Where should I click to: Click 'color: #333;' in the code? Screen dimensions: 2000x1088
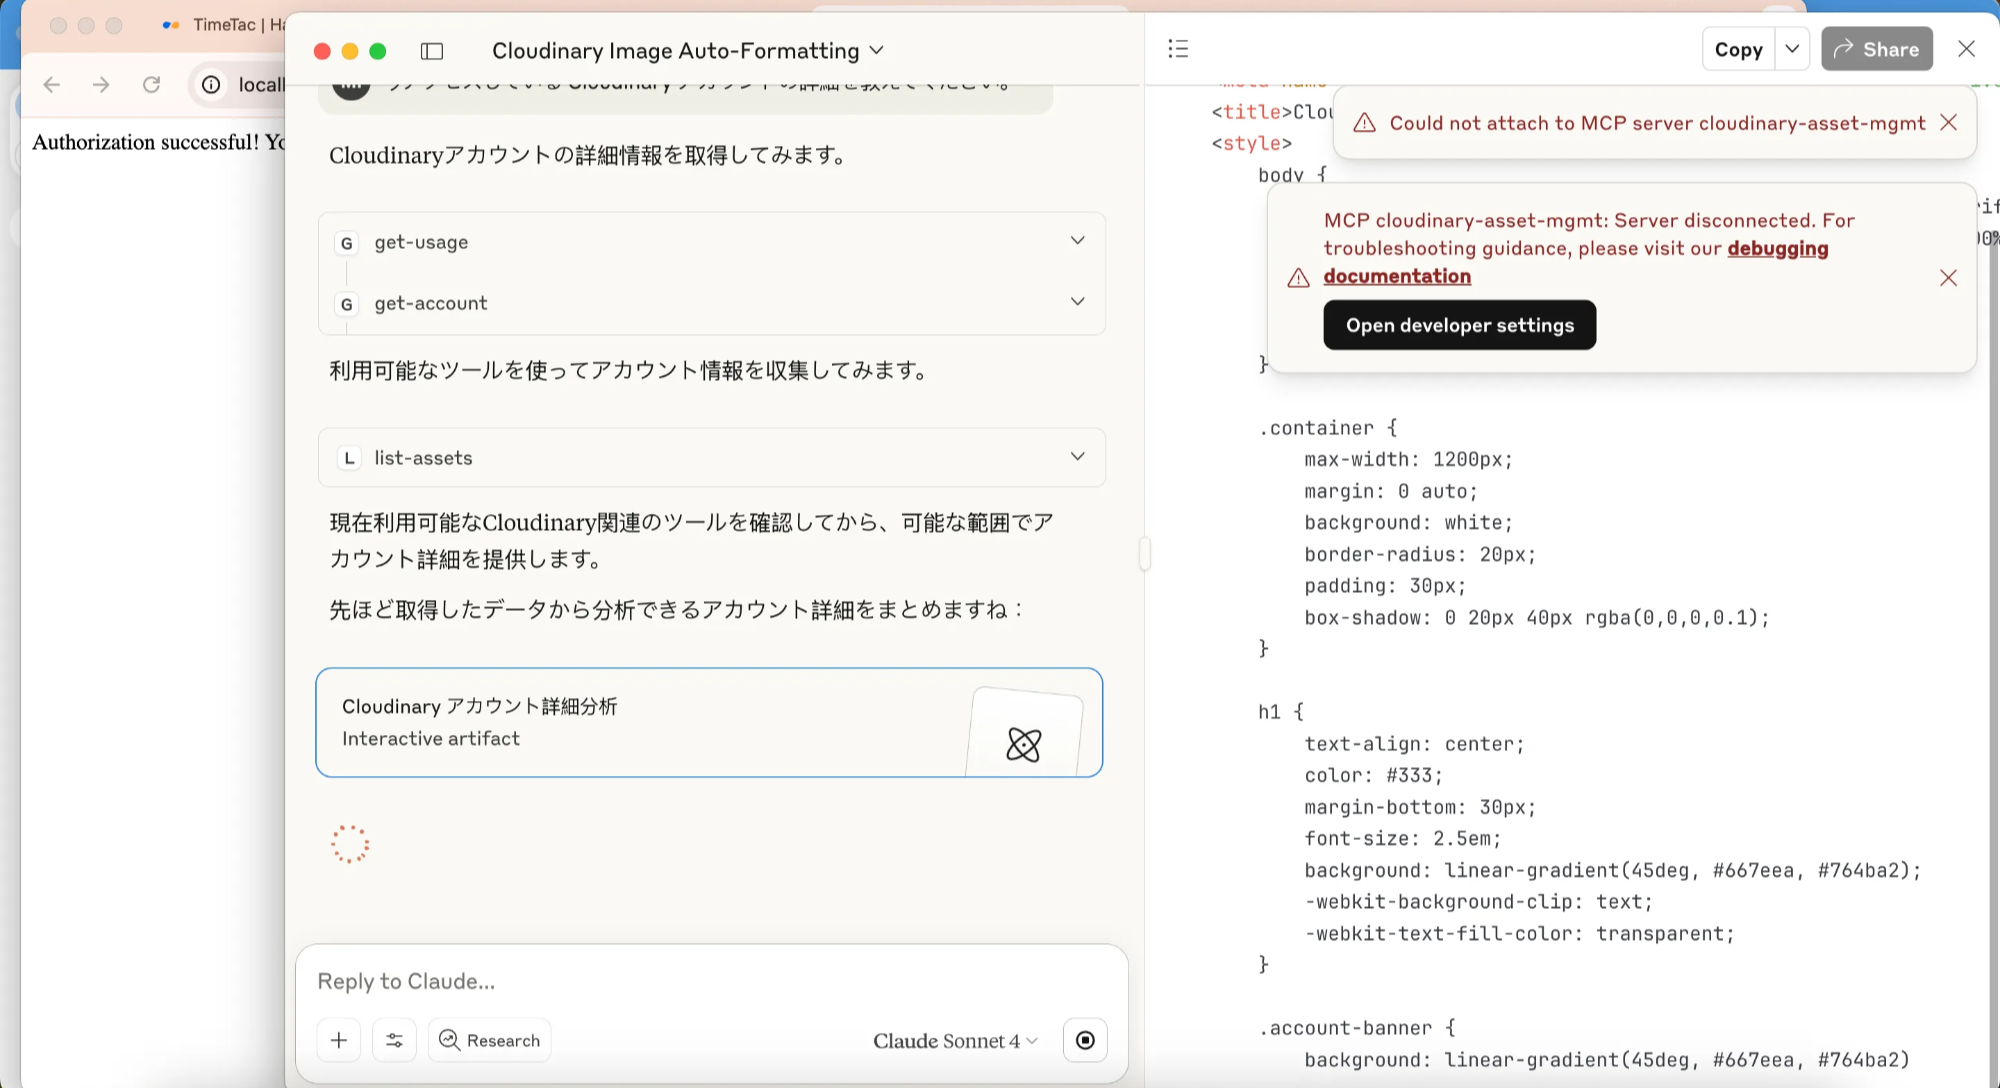(x=1373, y=776)
